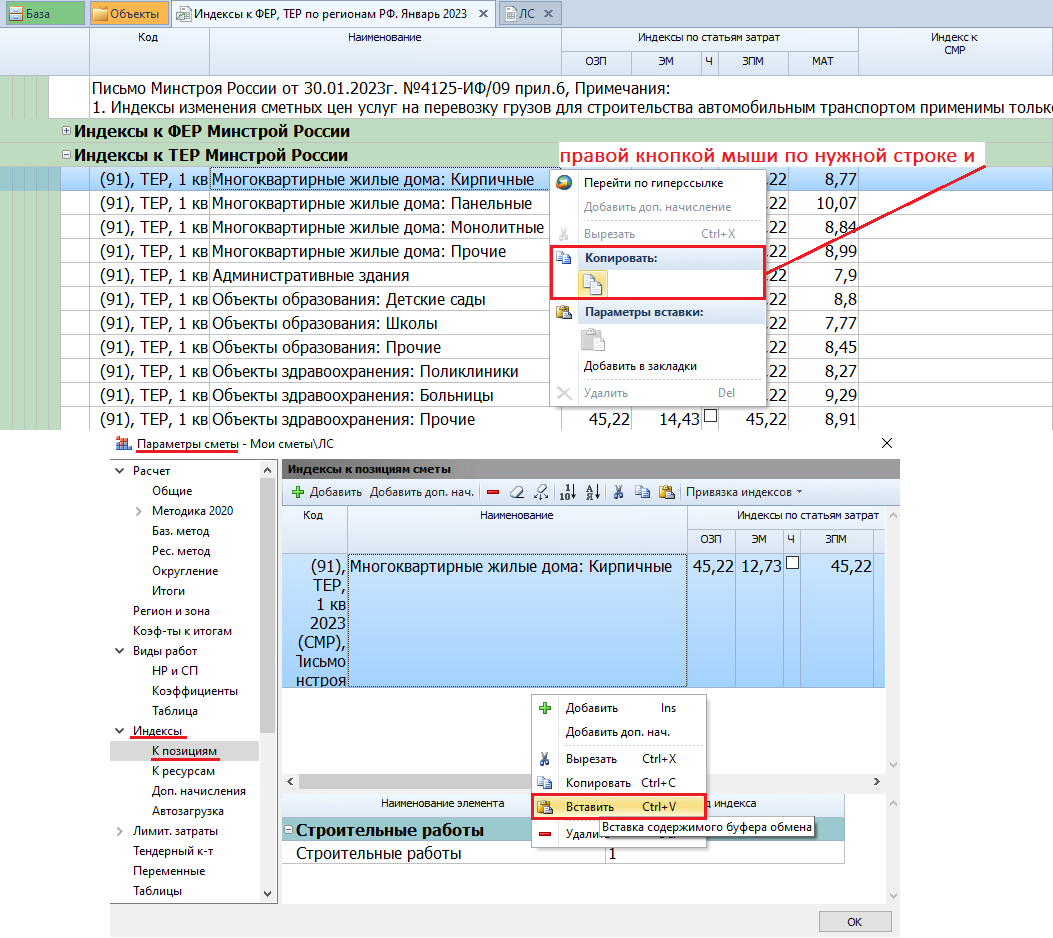Open Тендерный к-т in the tree
This screenshot has height=938, width=1053.
click(x=173, y=851)
